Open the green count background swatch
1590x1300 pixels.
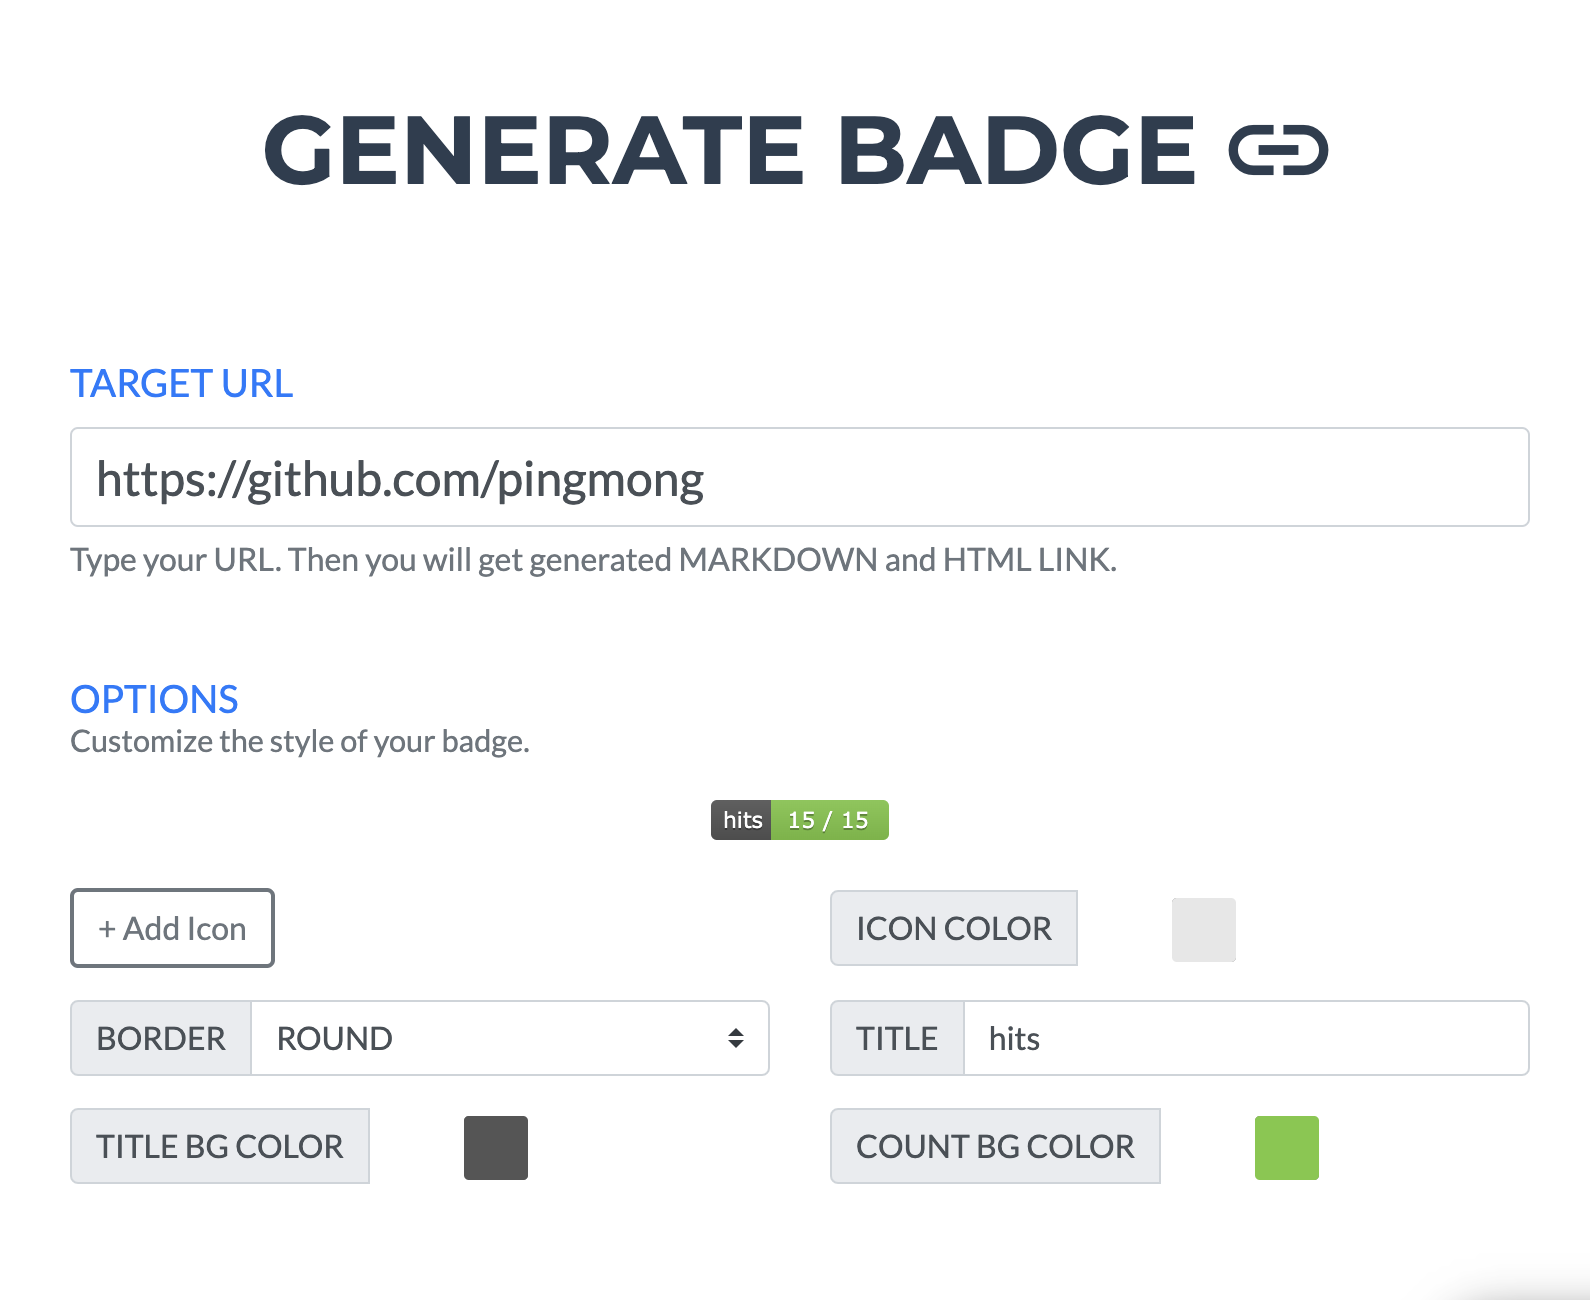pos(1286,1148)
